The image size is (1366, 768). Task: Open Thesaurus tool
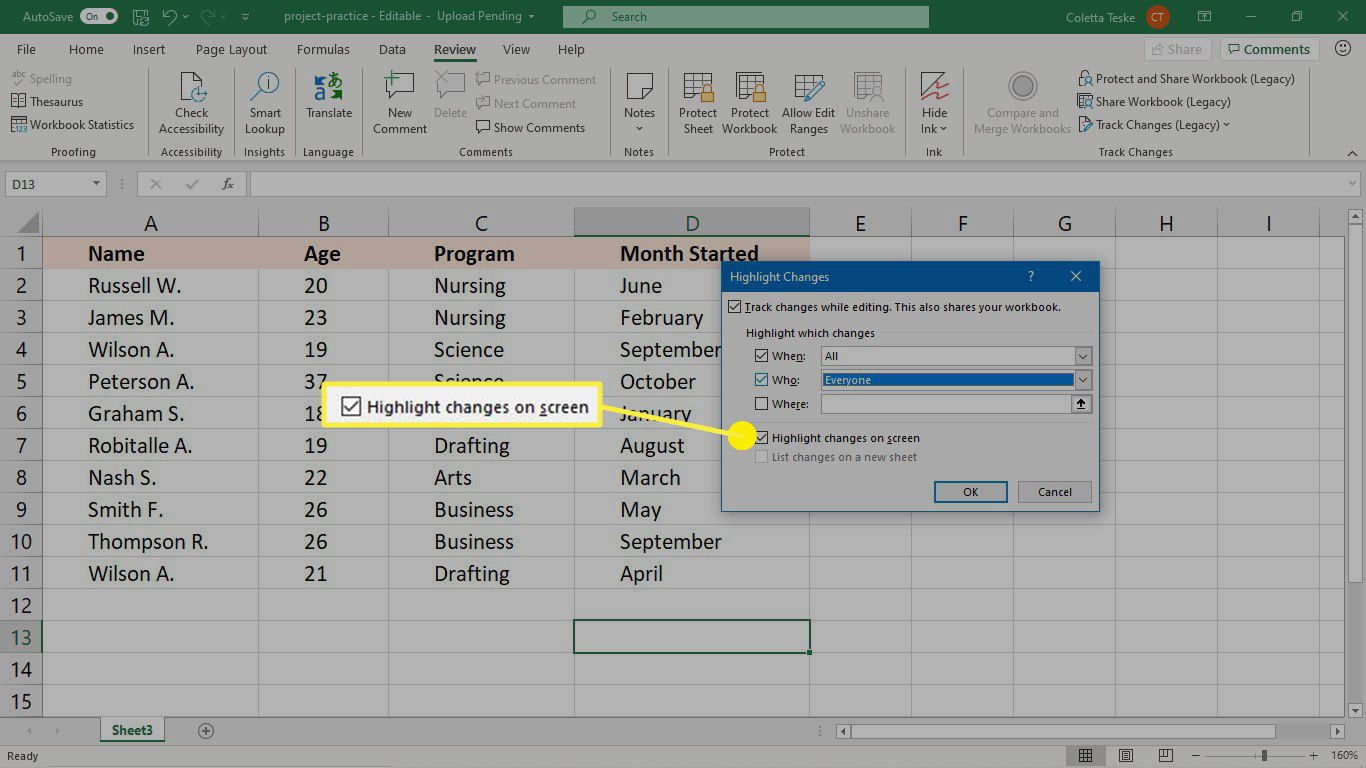coord(47,102)
